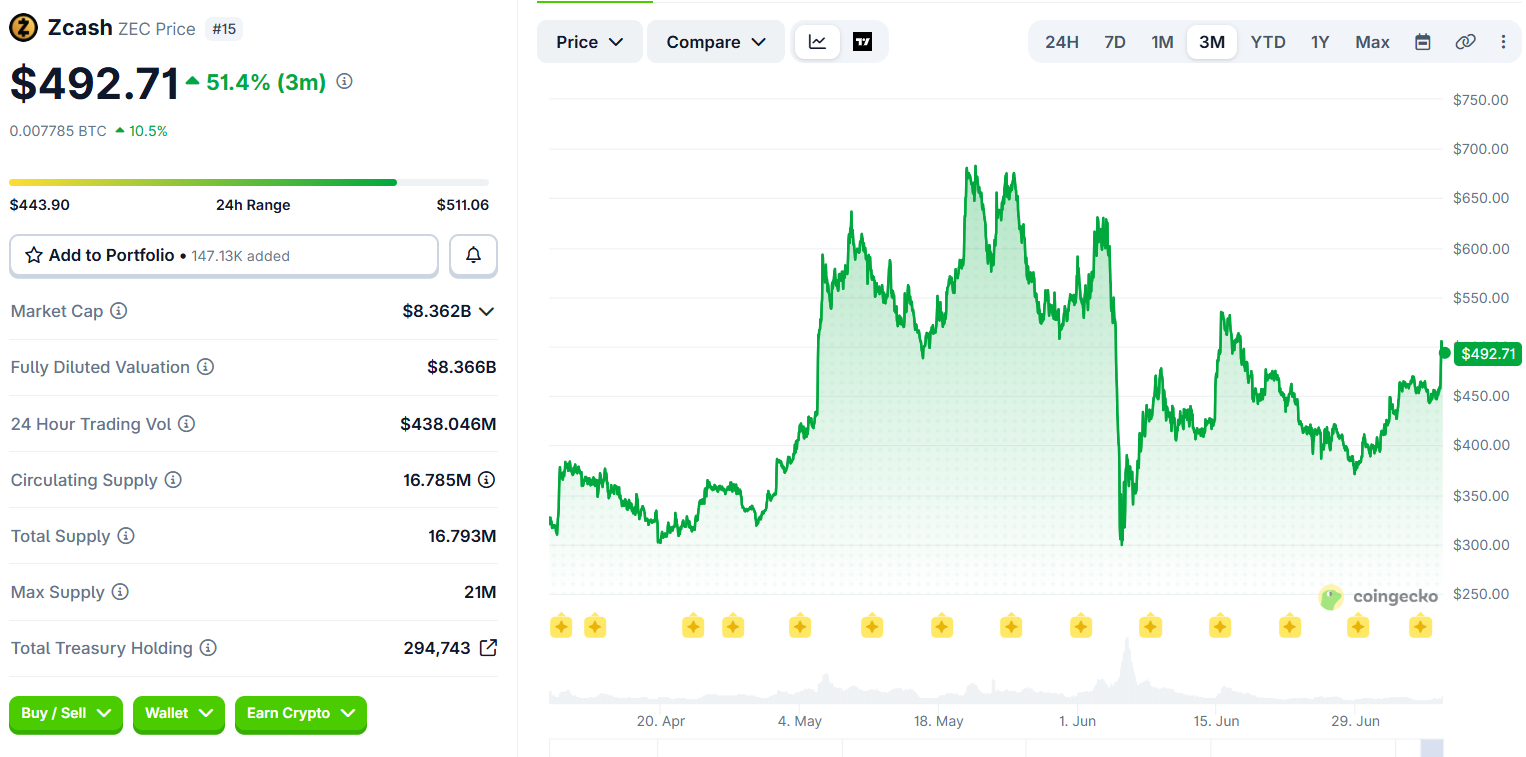Select the YTD time range tab
The height and width of the screenshot is (757, 1526).
[1268, 42]
